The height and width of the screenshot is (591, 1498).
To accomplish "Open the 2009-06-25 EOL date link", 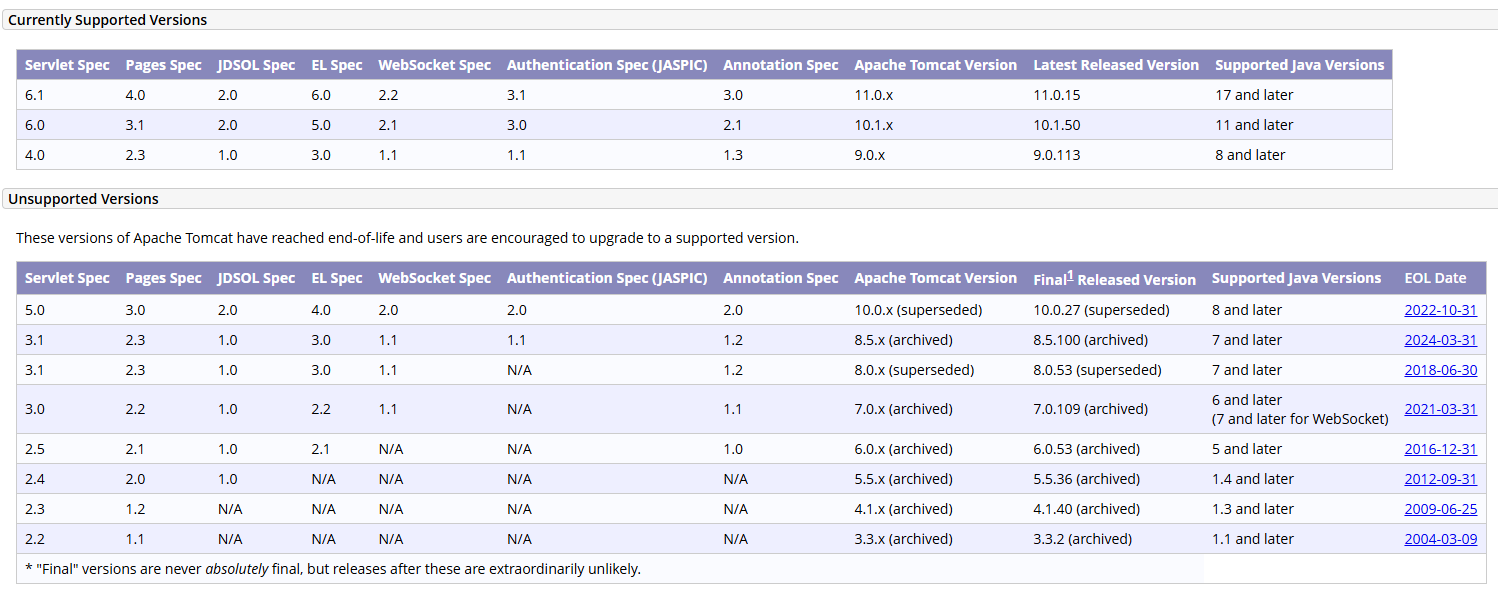I will point(1440,509).
